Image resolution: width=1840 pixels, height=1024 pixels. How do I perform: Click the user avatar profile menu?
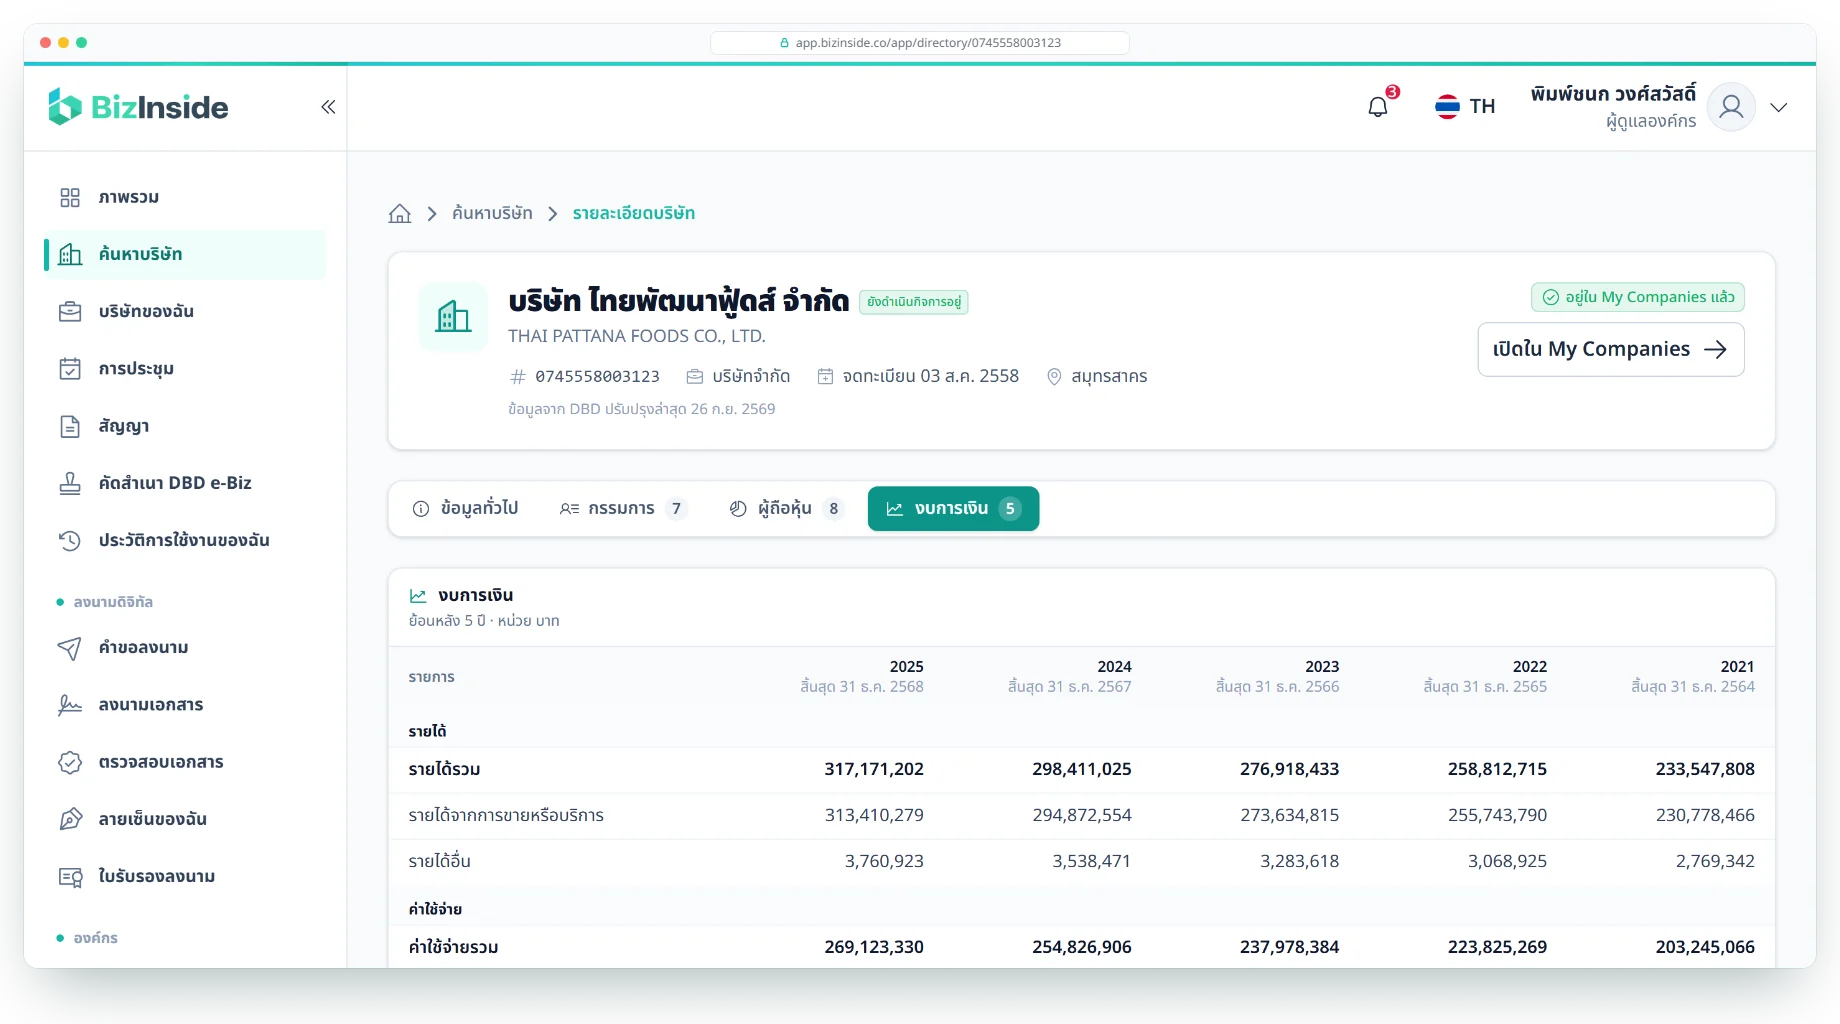tap(1731, 107)
